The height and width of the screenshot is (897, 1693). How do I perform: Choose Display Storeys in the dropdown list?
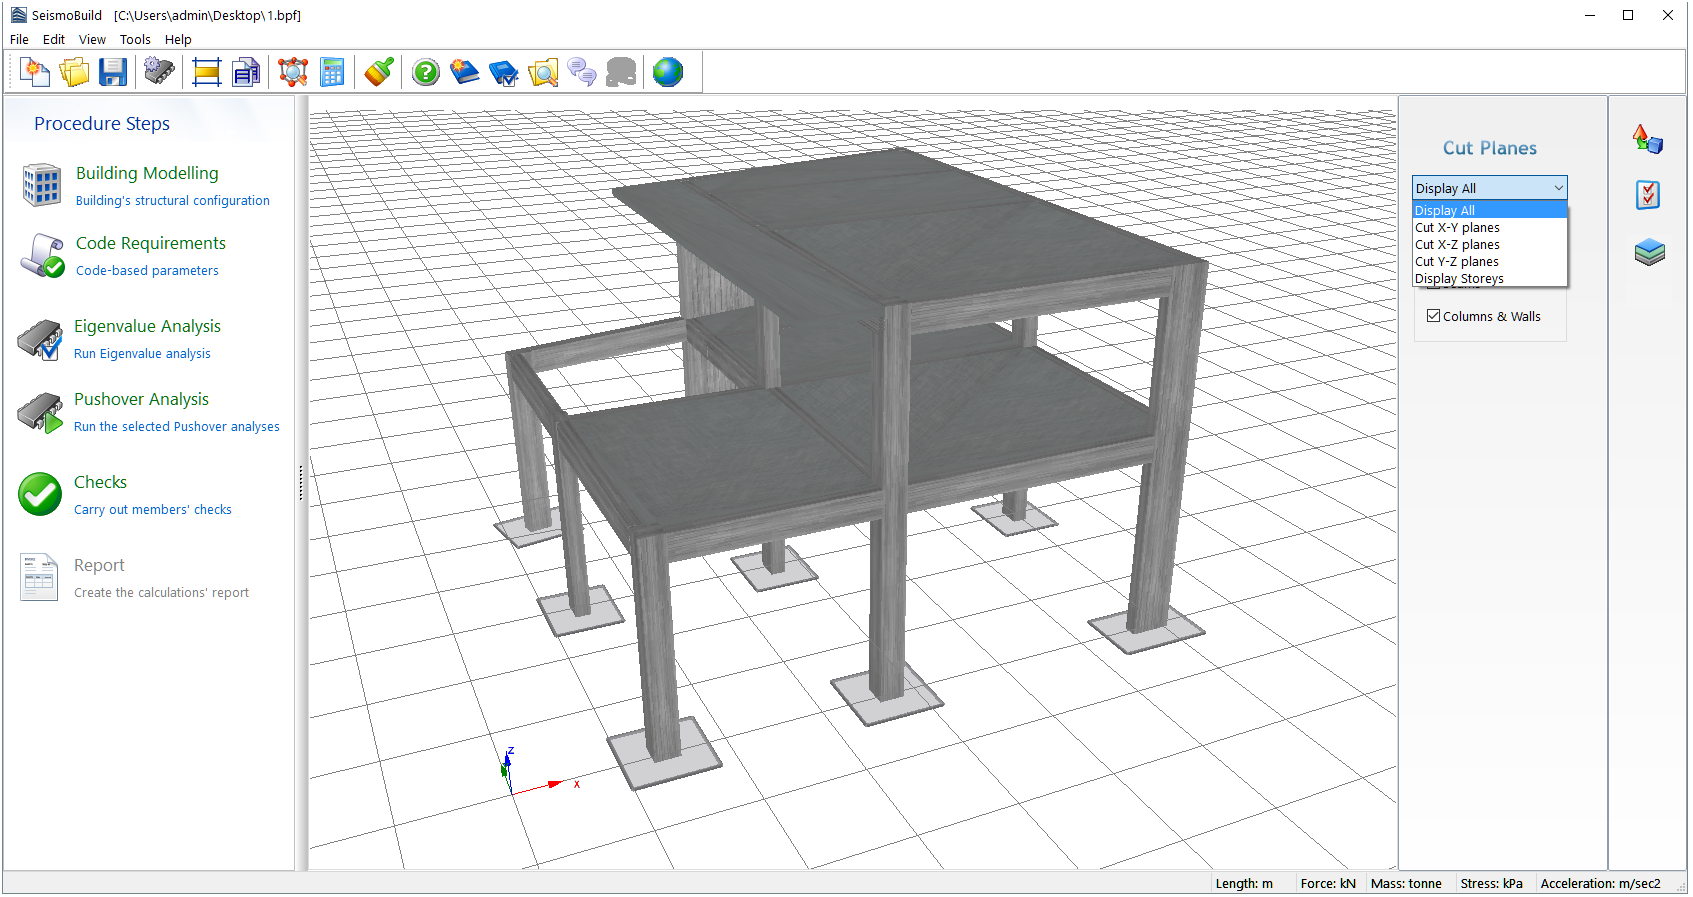tap(1459, 279)
